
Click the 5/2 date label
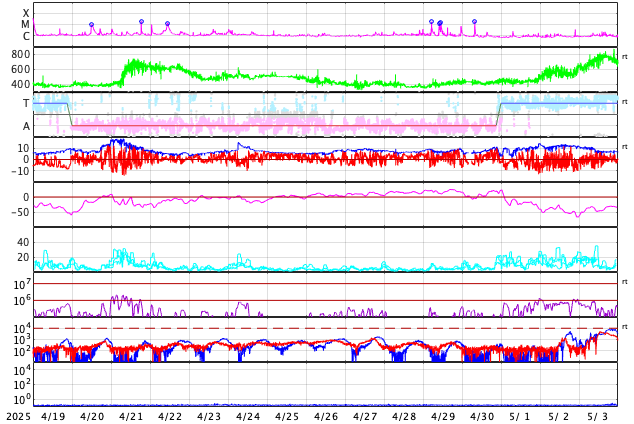click(x=559, y=417)
